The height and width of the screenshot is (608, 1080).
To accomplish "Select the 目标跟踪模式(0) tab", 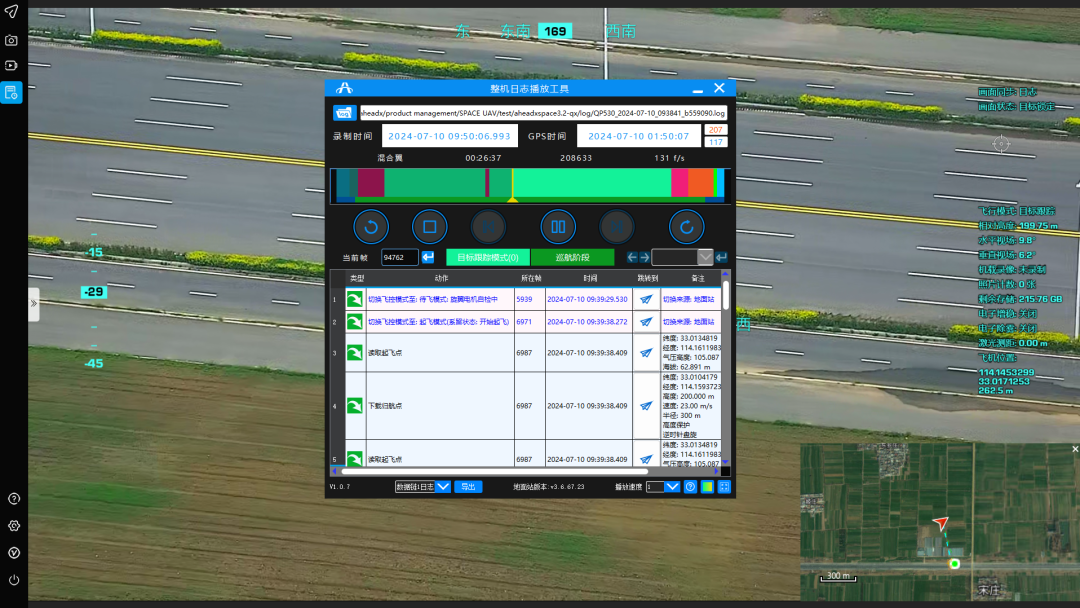I will coord(487,257).
